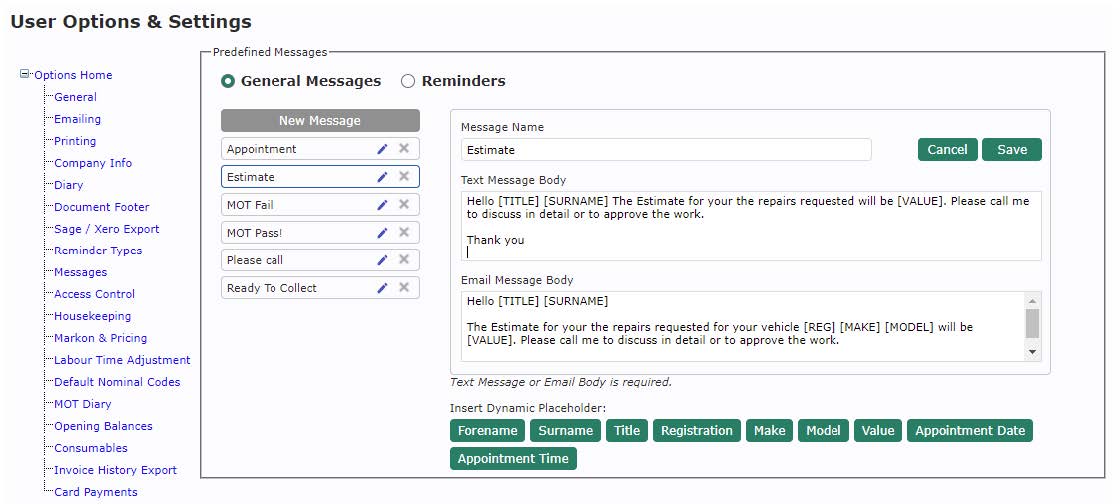Go to Access Control settings
The image size is (1120, 504).
(94, 294)
